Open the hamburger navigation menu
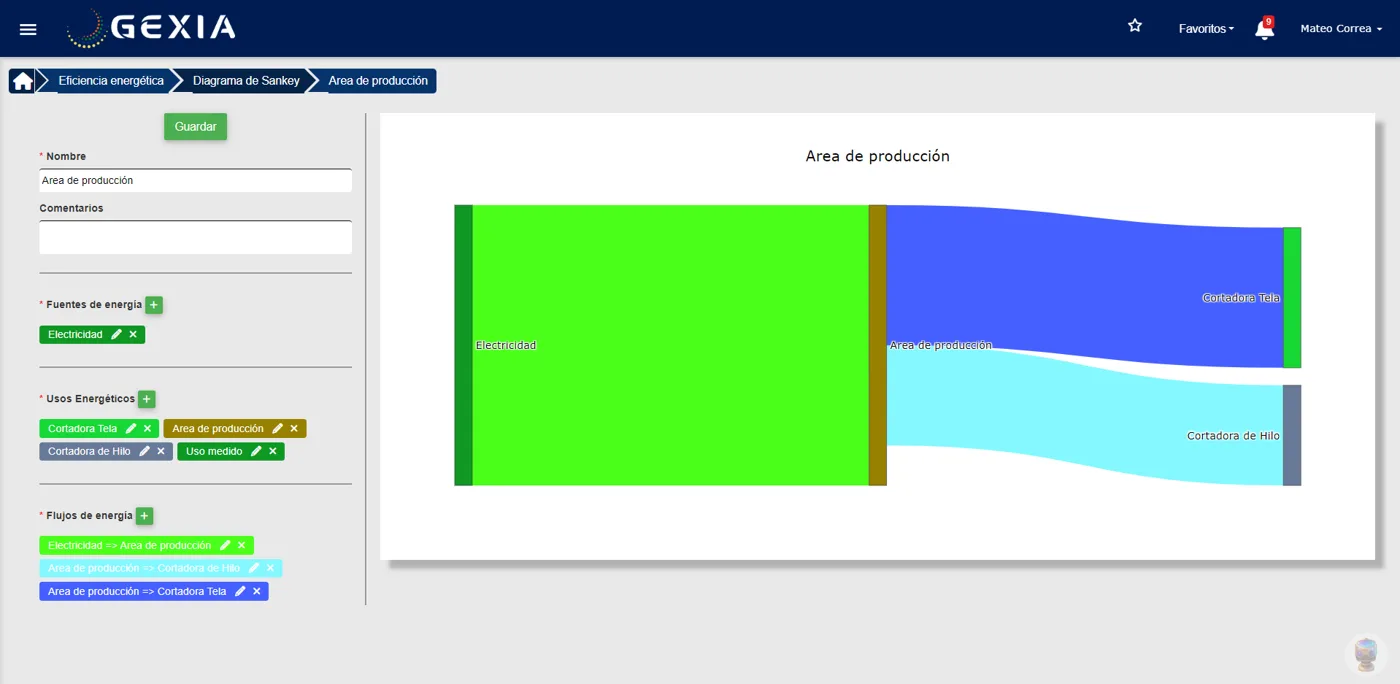This screenshot has width=1400, height=684. [28, 29]
